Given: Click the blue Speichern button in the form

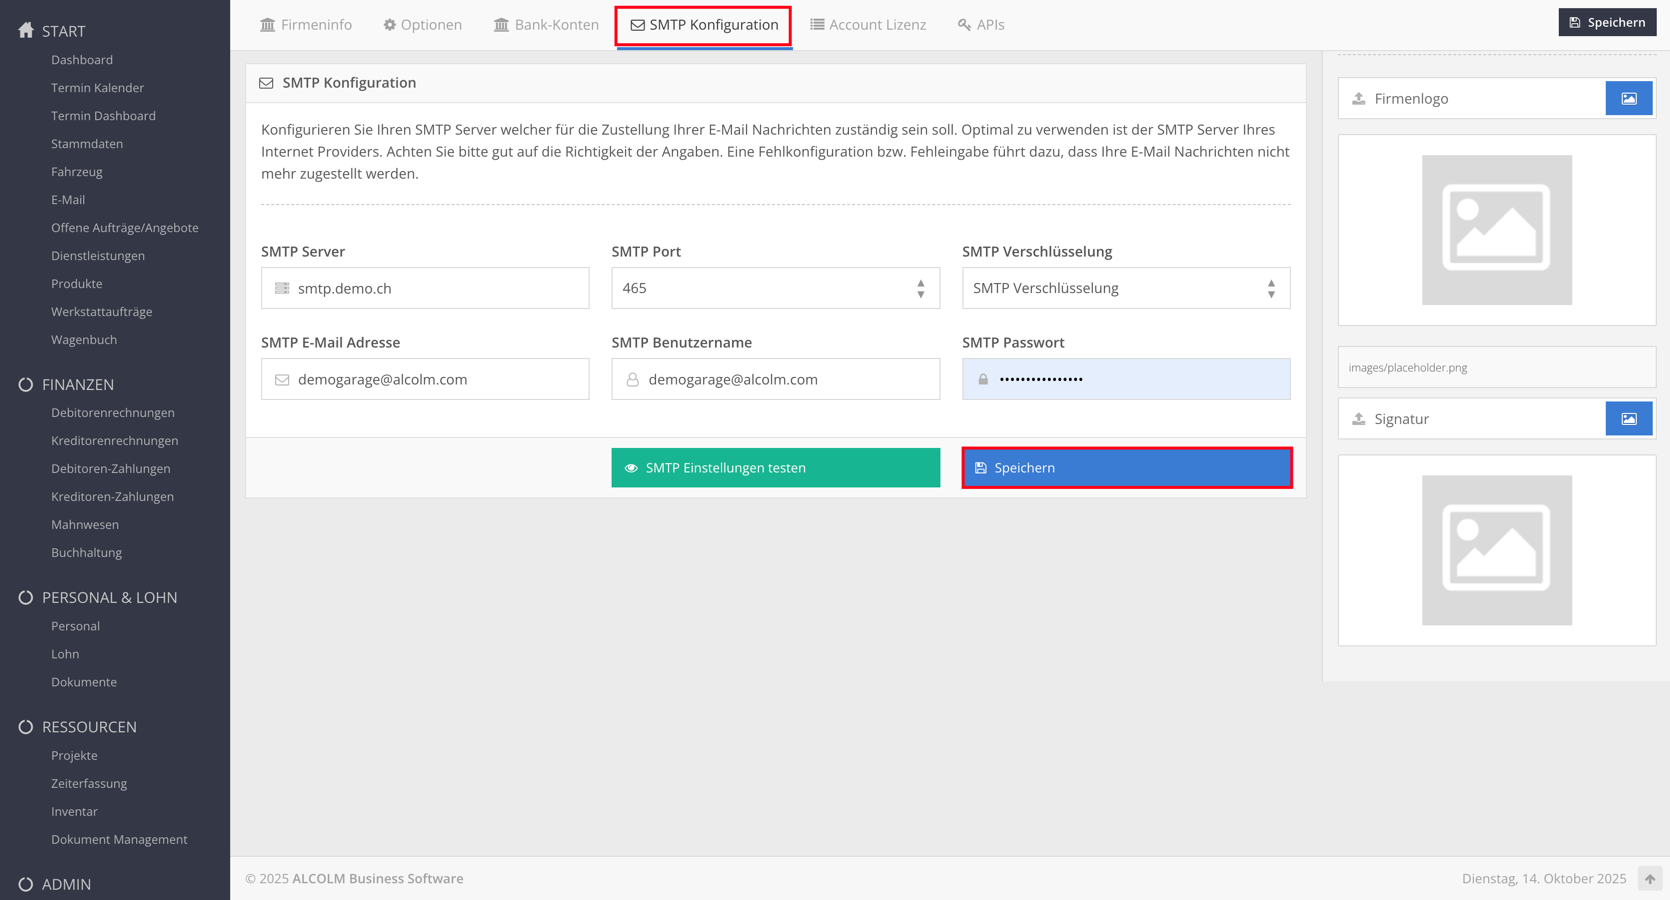Looking at the screenshot, I should click(1126, 468).
